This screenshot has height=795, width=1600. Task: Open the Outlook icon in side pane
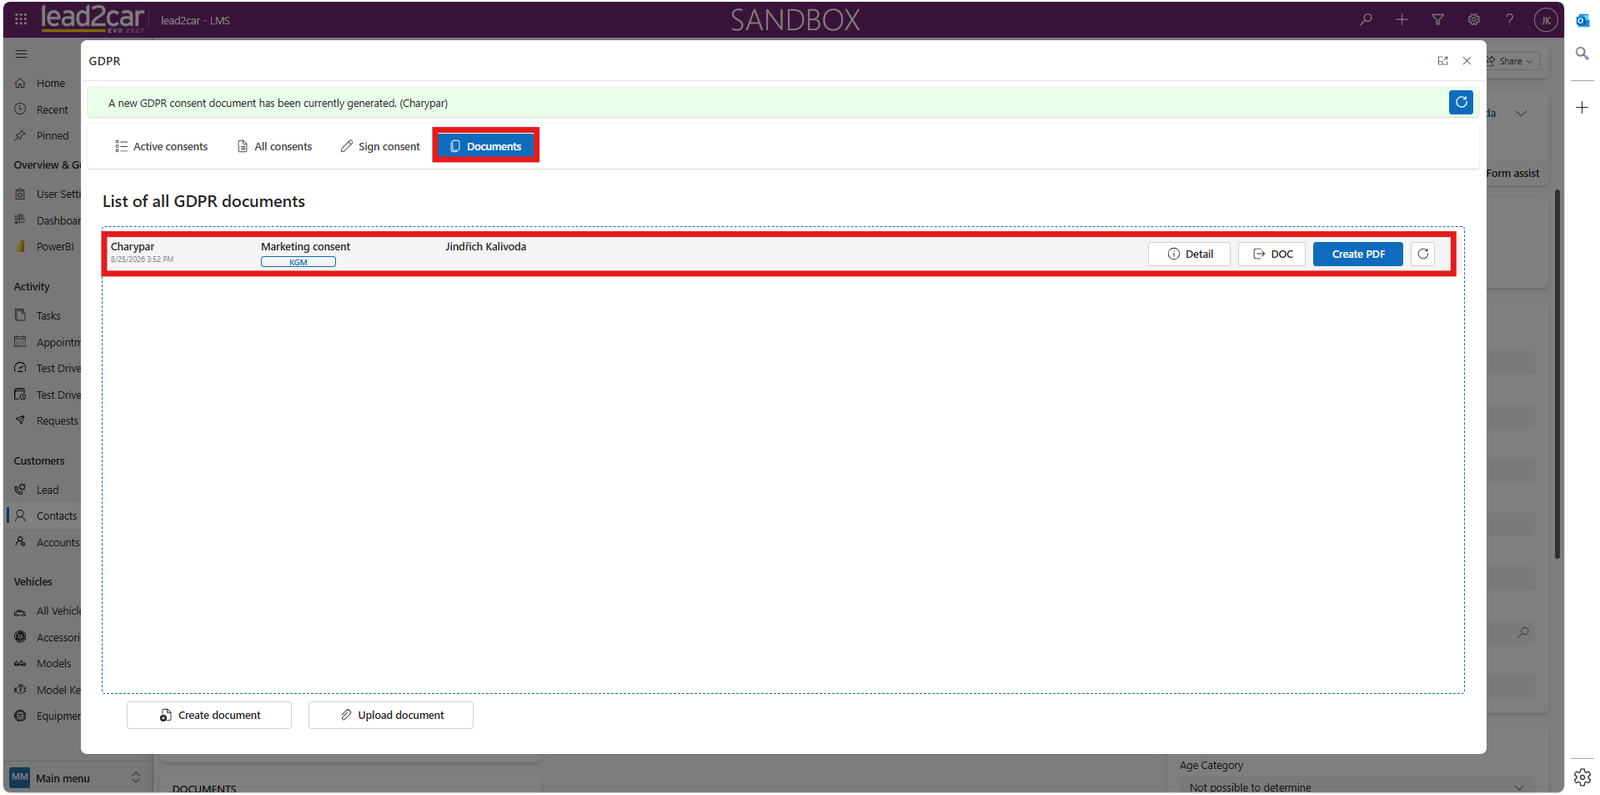1582,20
